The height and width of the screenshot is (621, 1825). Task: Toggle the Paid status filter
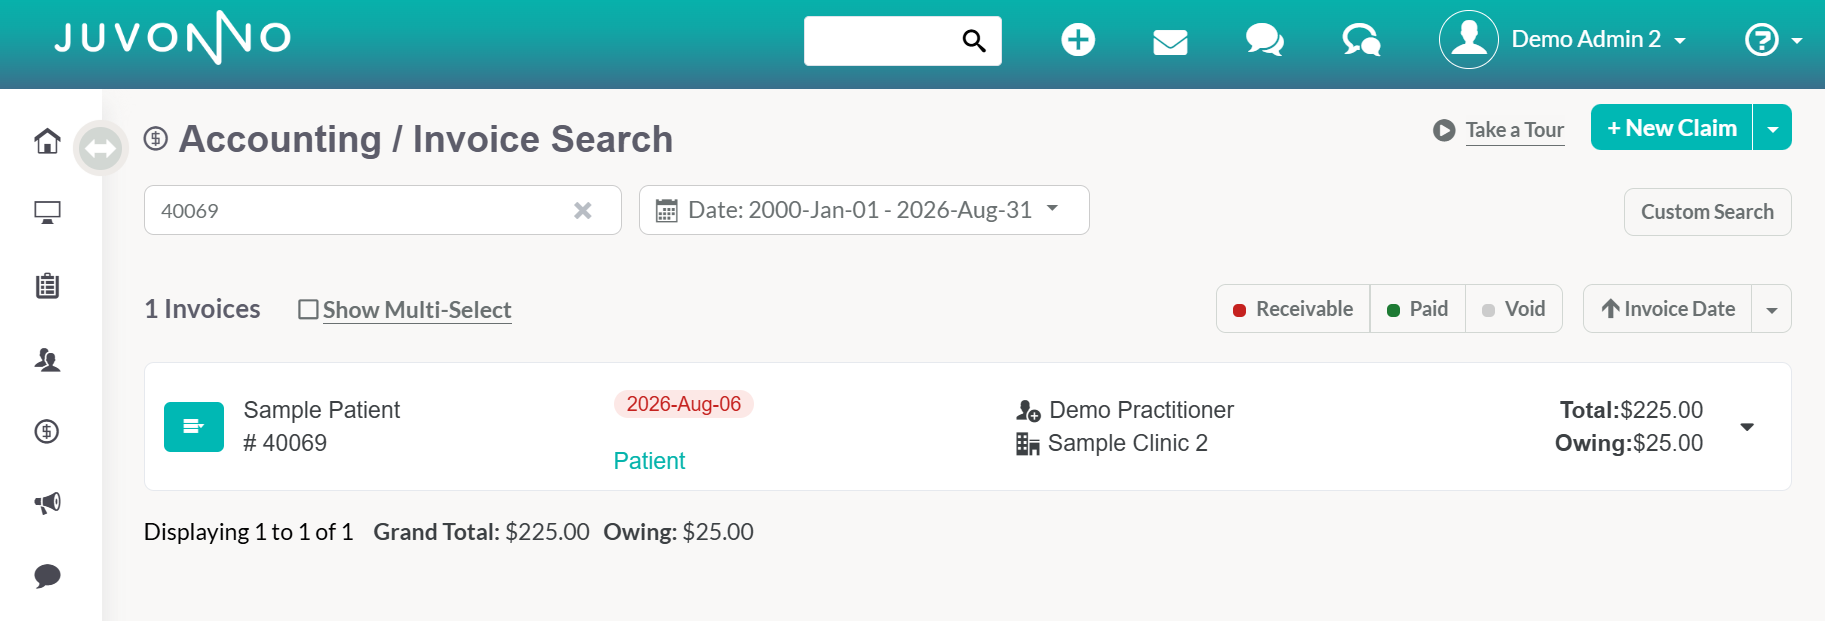coord(1418,309)
